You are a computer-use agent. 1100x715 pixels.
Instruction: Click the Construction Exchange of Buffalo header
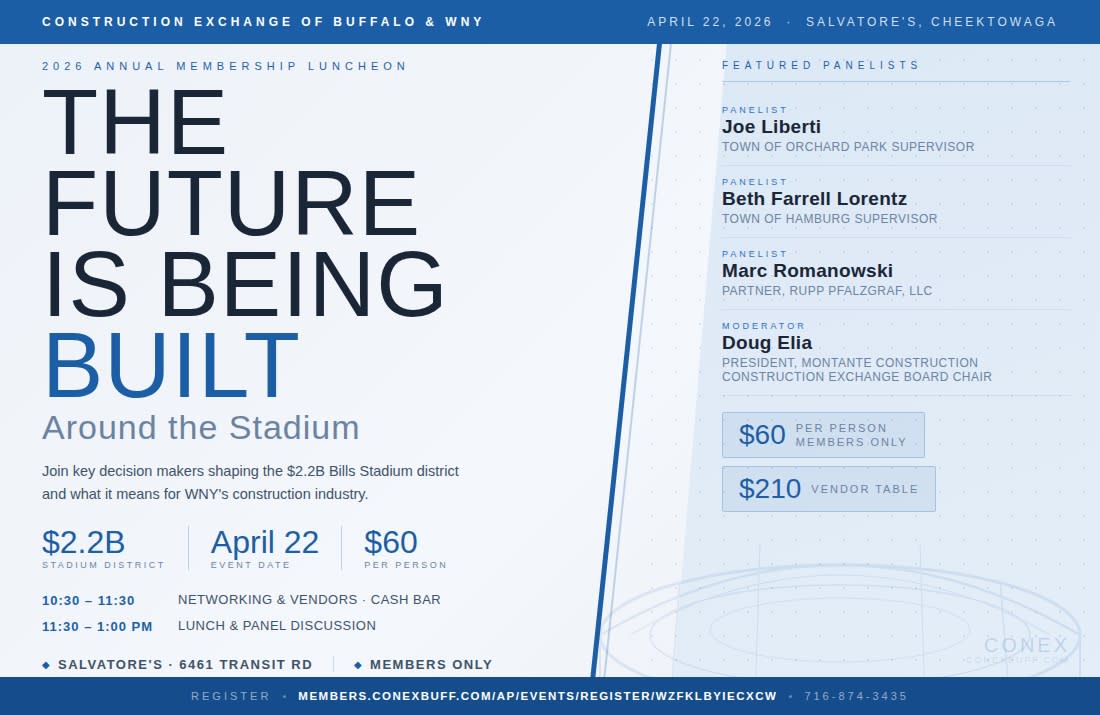click(263, 22)
